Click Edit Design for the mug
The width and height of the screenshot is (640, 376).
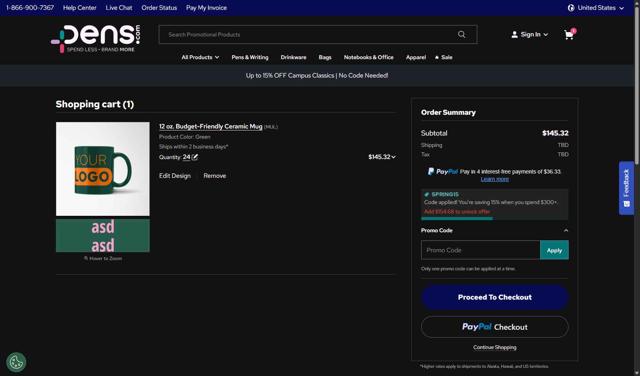(175, 176)
